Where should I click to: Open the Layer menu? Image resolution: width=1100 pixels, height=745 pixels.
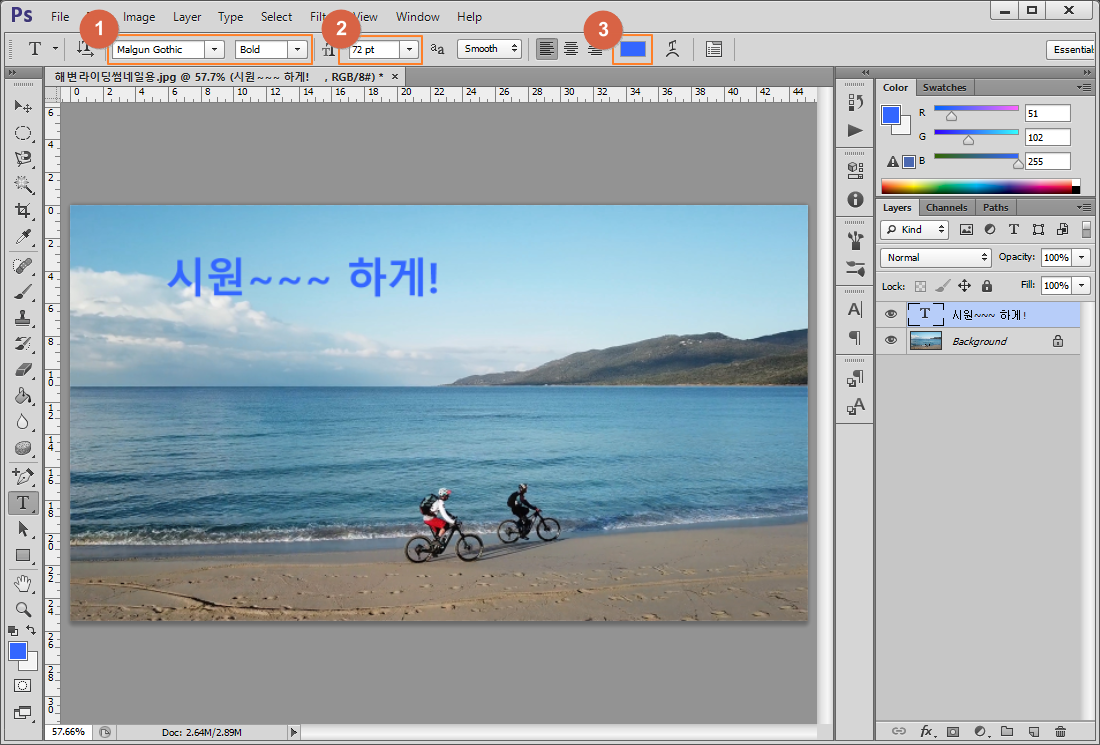(187, 17)
